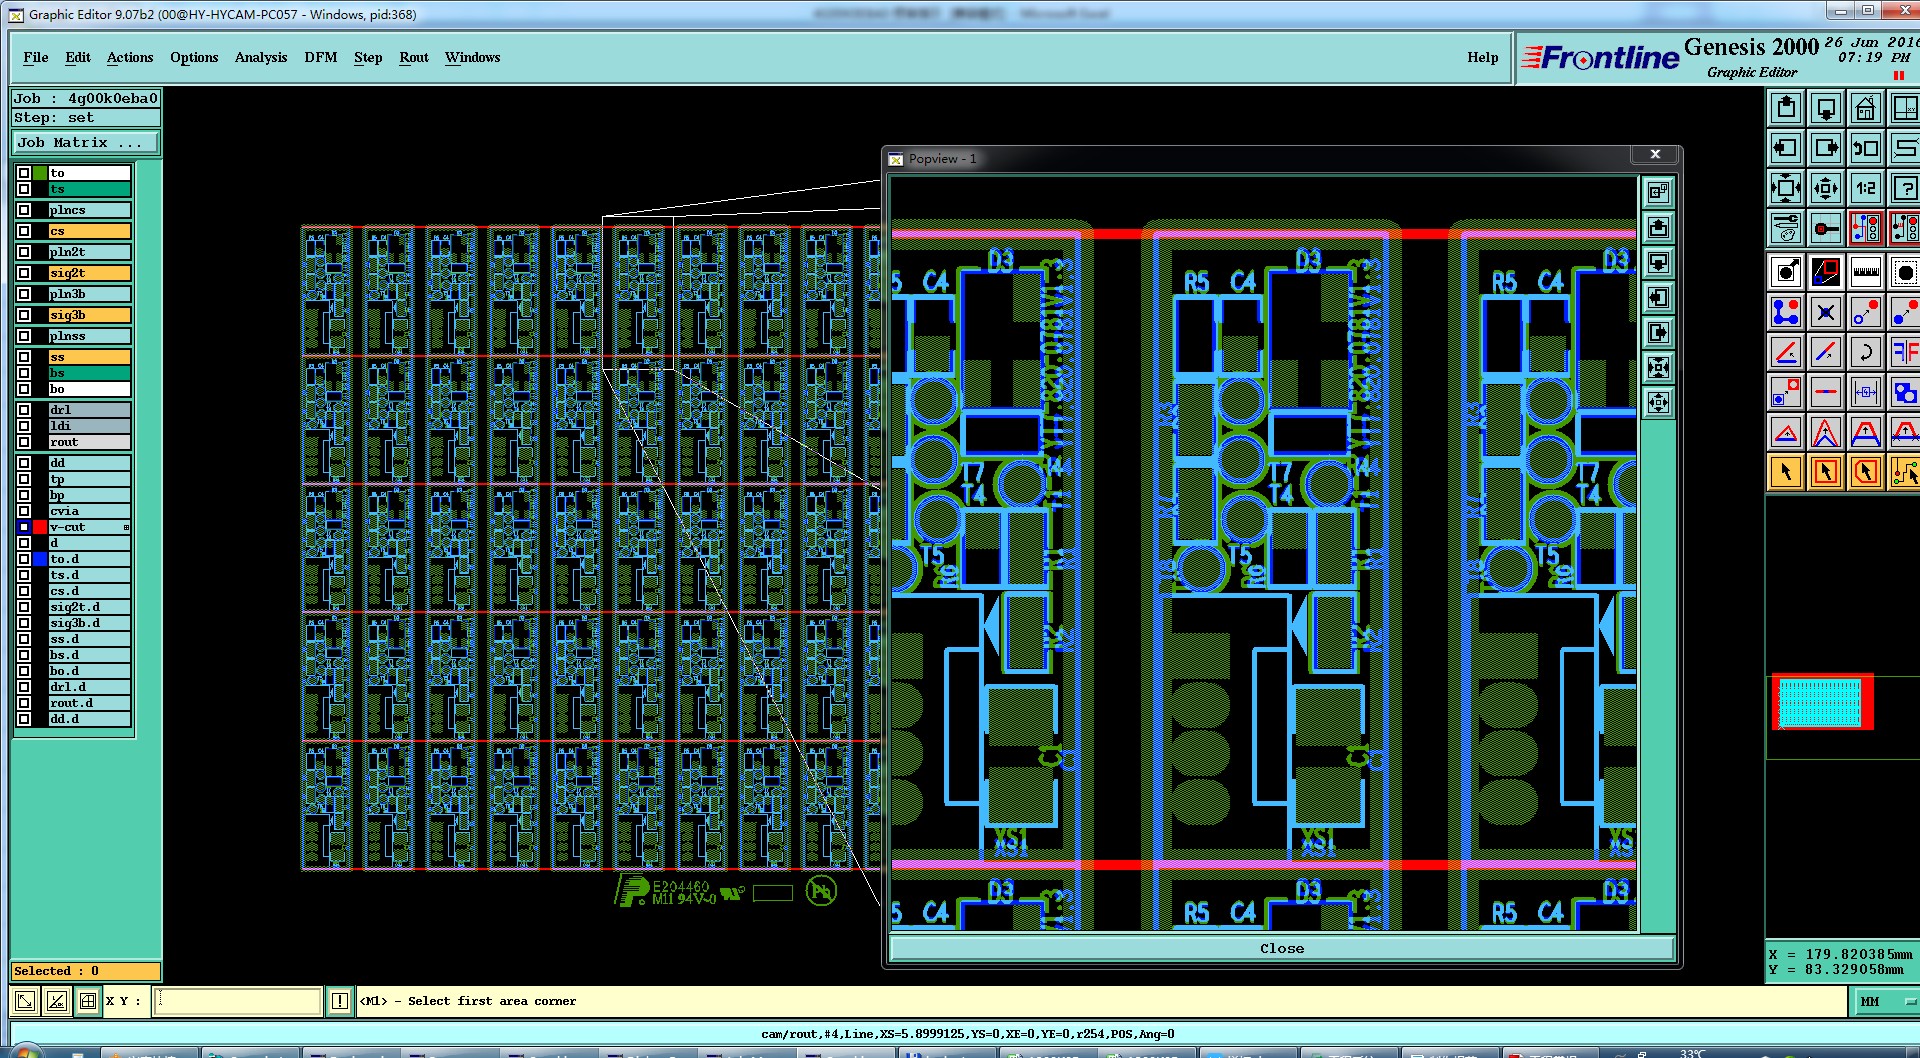The image size is (1920, 1058).
Task: Click the connected blue nodes net icon
Action: [x=1786, y=312]
